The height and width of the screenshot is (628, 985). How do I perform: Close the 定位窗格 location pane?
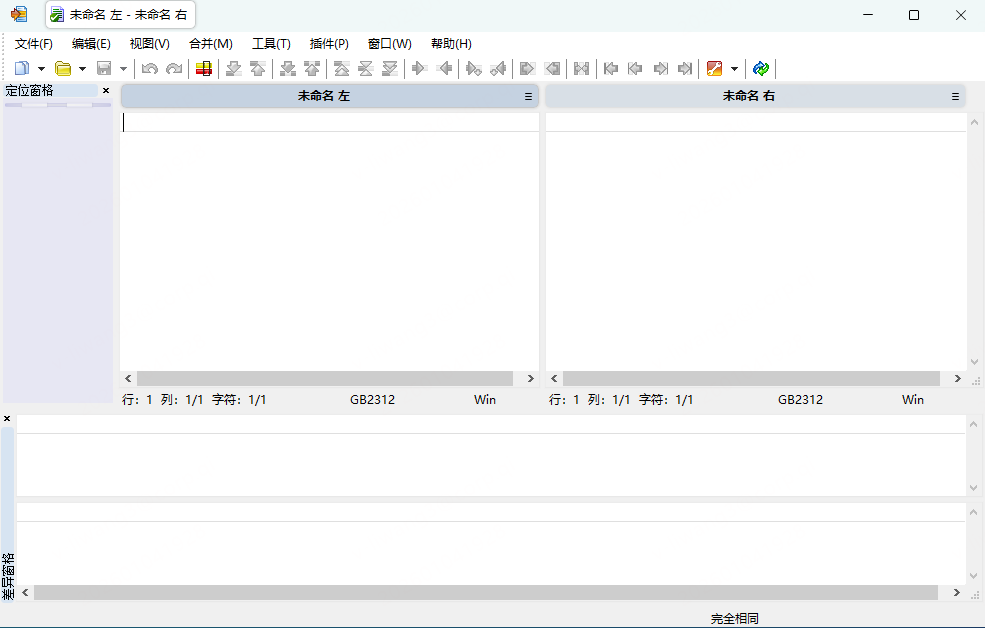(106, 90)
